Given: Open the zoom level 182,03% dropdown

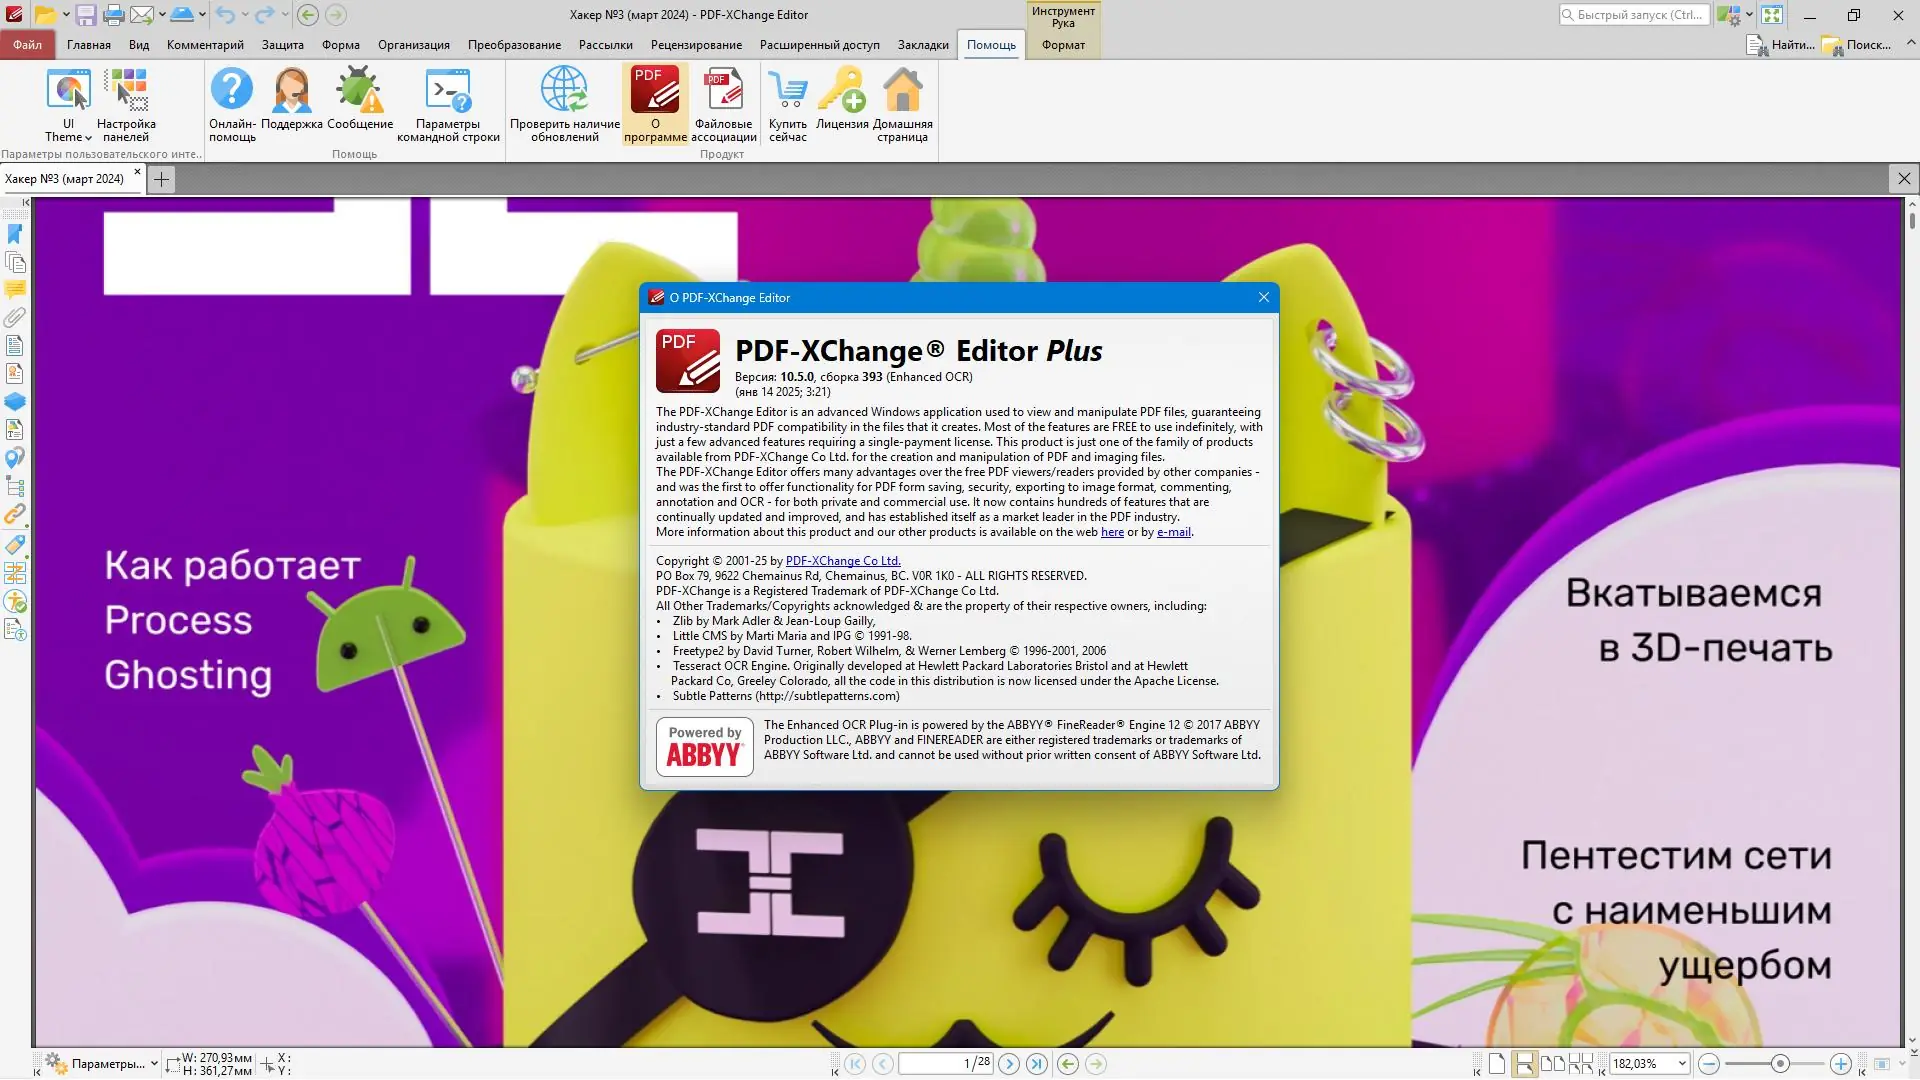Looking at the screenshot, I should (1682, 1064).
